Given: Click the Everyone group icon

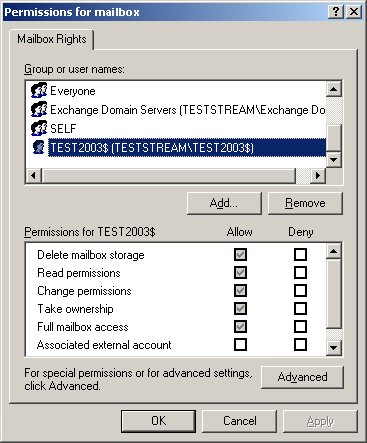Looking at the screenshot, I should click(x=39, y=90).
